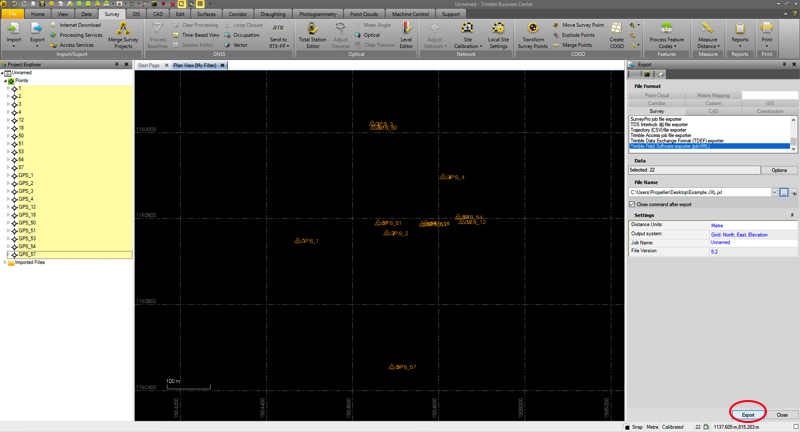Open the Time-Based View
The image size is (800, 432).
click(196, 35)
